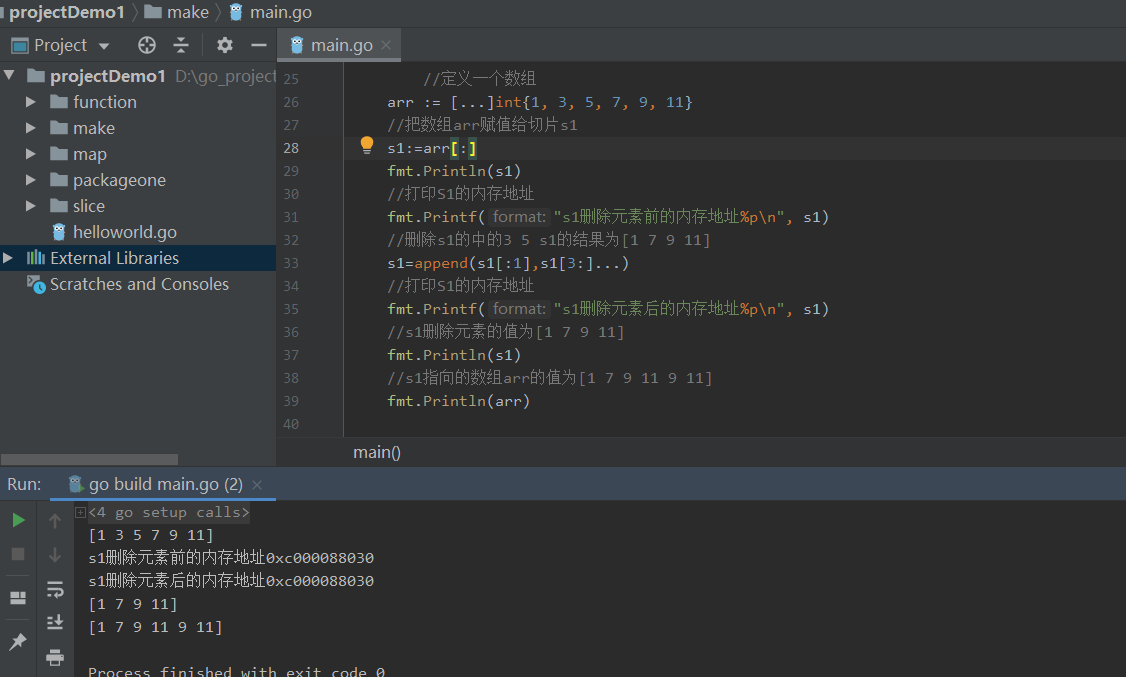The height and width of the screenshot is (677, 1126).
Task: Click 'Process finished with exit code 0' text
Action: pos(236,672)
